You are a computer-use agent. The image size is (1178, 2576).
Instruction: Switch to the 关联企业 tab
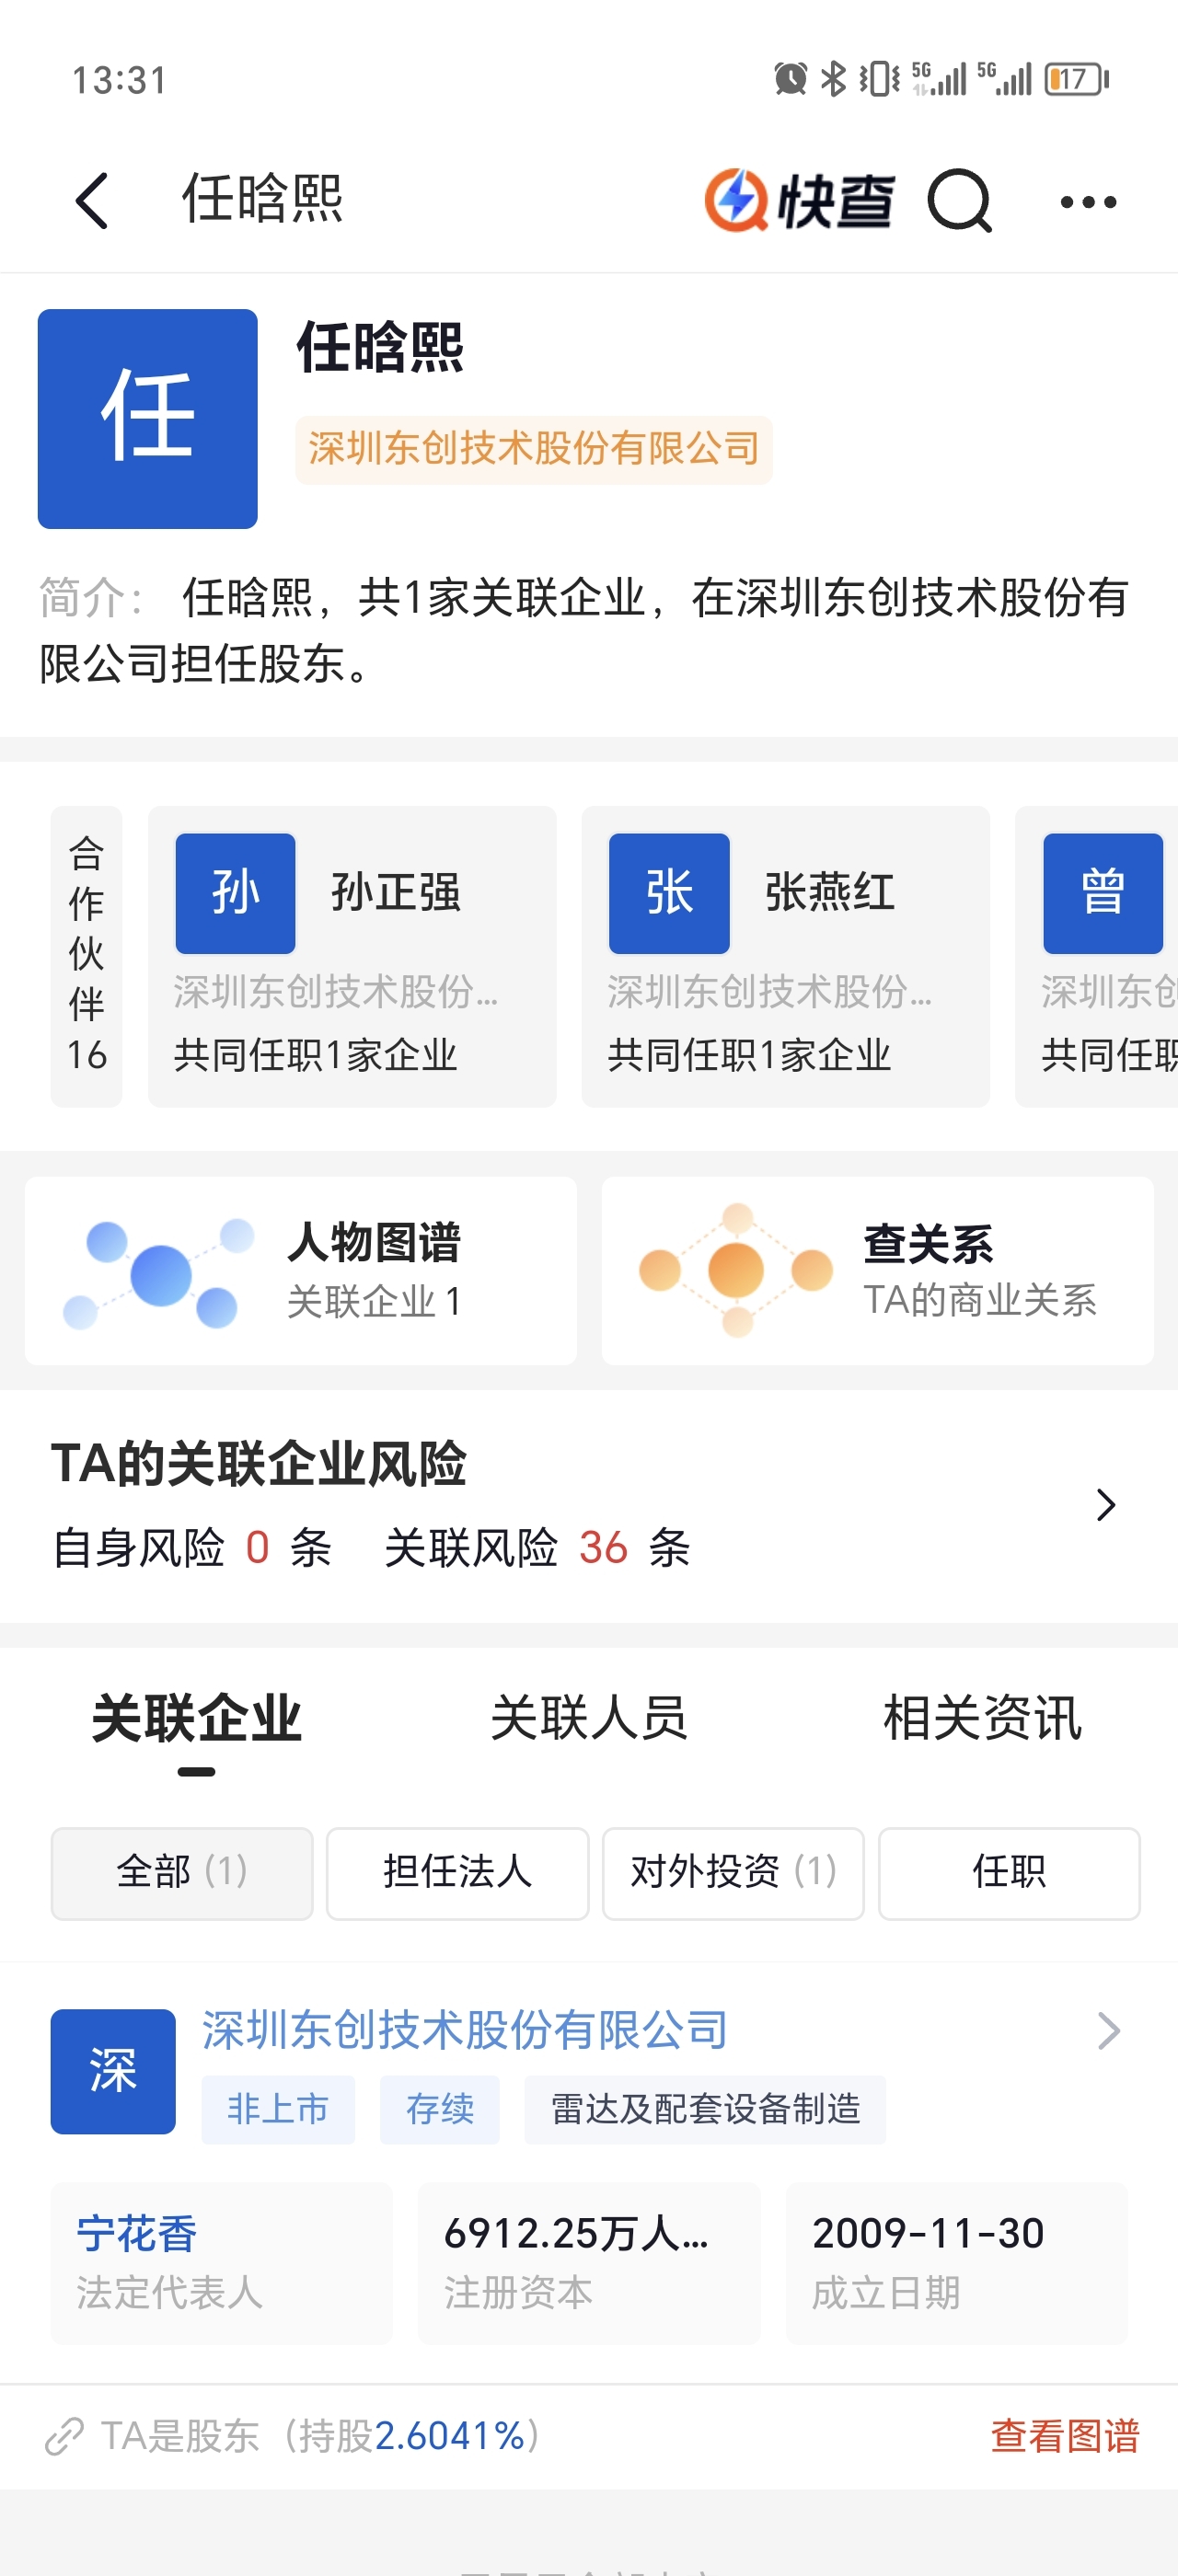click(x=197, y=1719)
